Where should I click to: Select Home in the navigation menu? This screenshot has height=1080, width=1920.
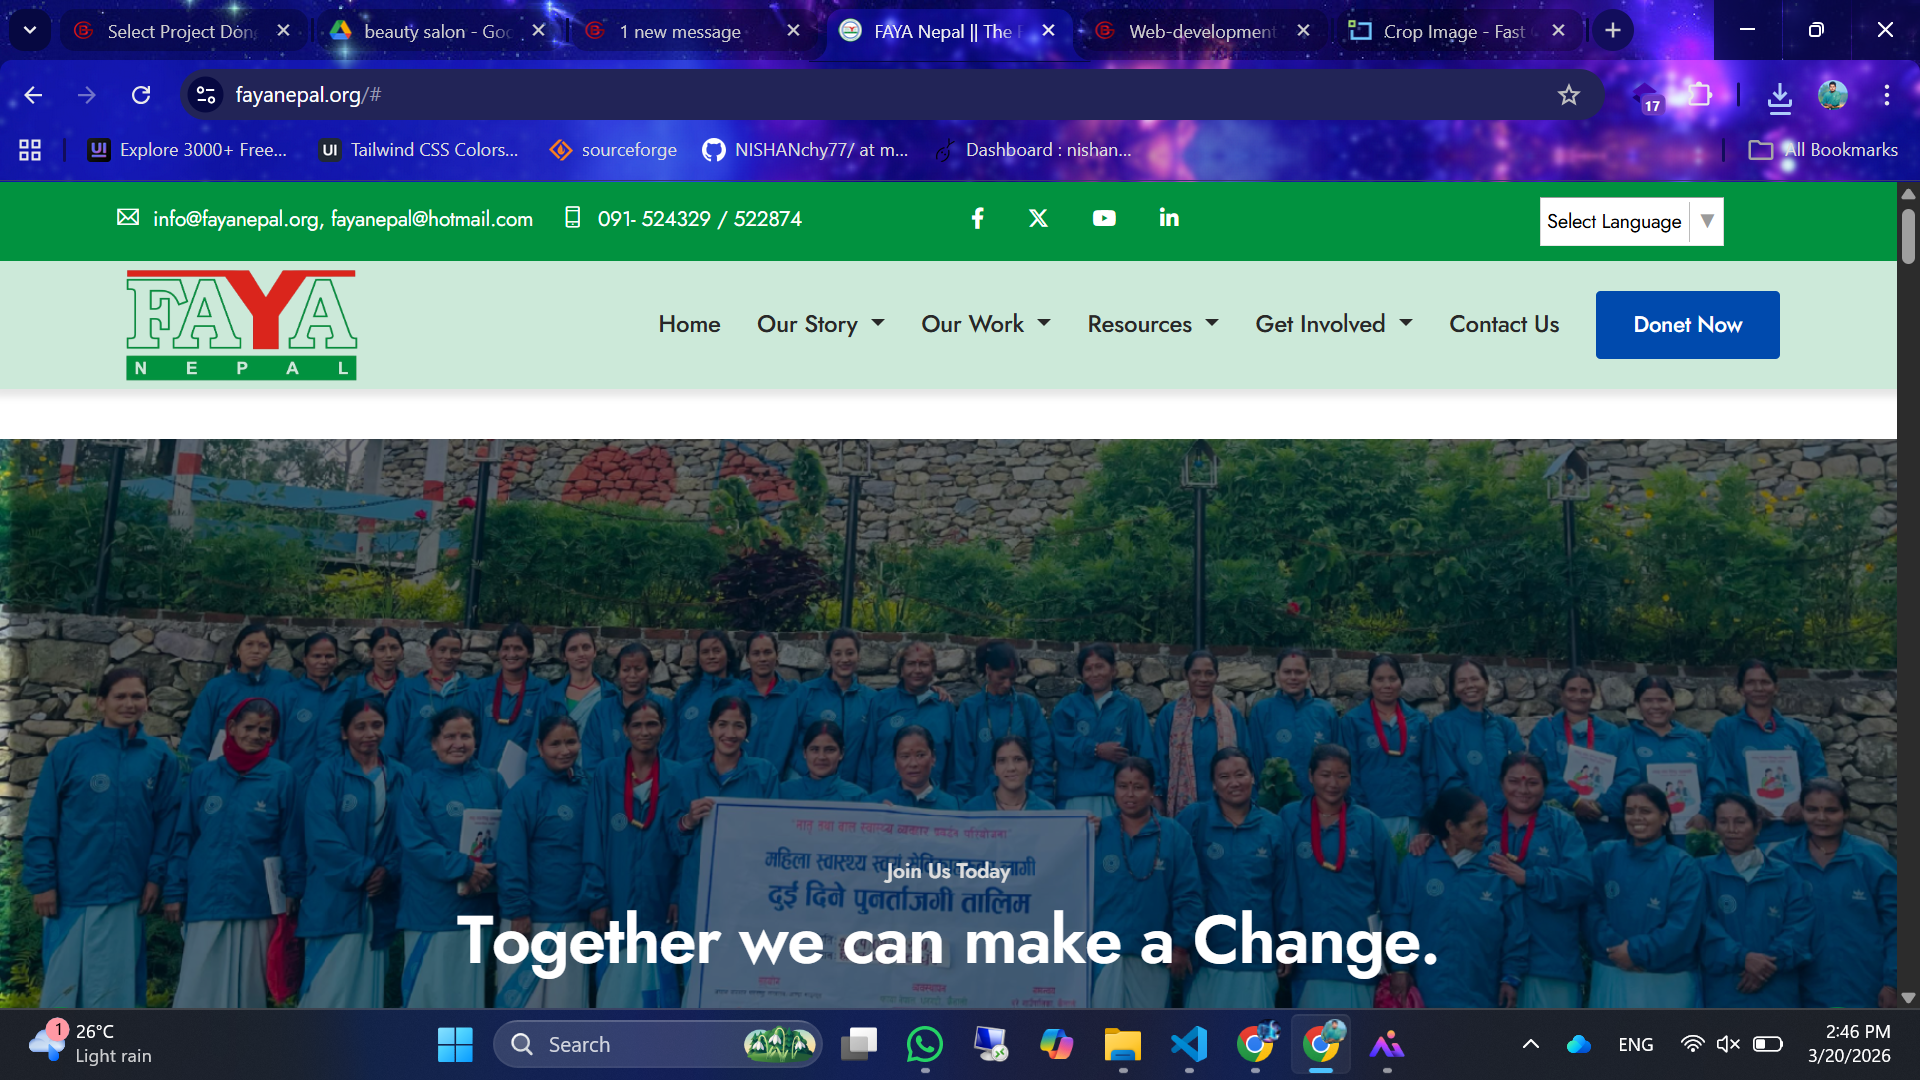click(689, 324)
